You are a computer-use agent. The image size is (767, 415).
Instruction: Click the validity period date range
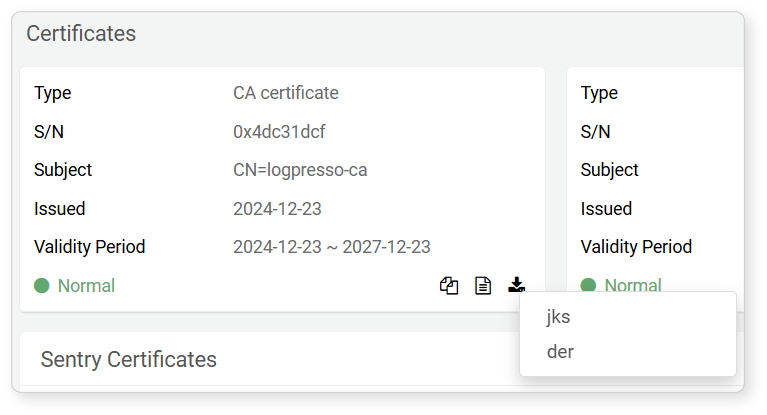pos(332,247)
